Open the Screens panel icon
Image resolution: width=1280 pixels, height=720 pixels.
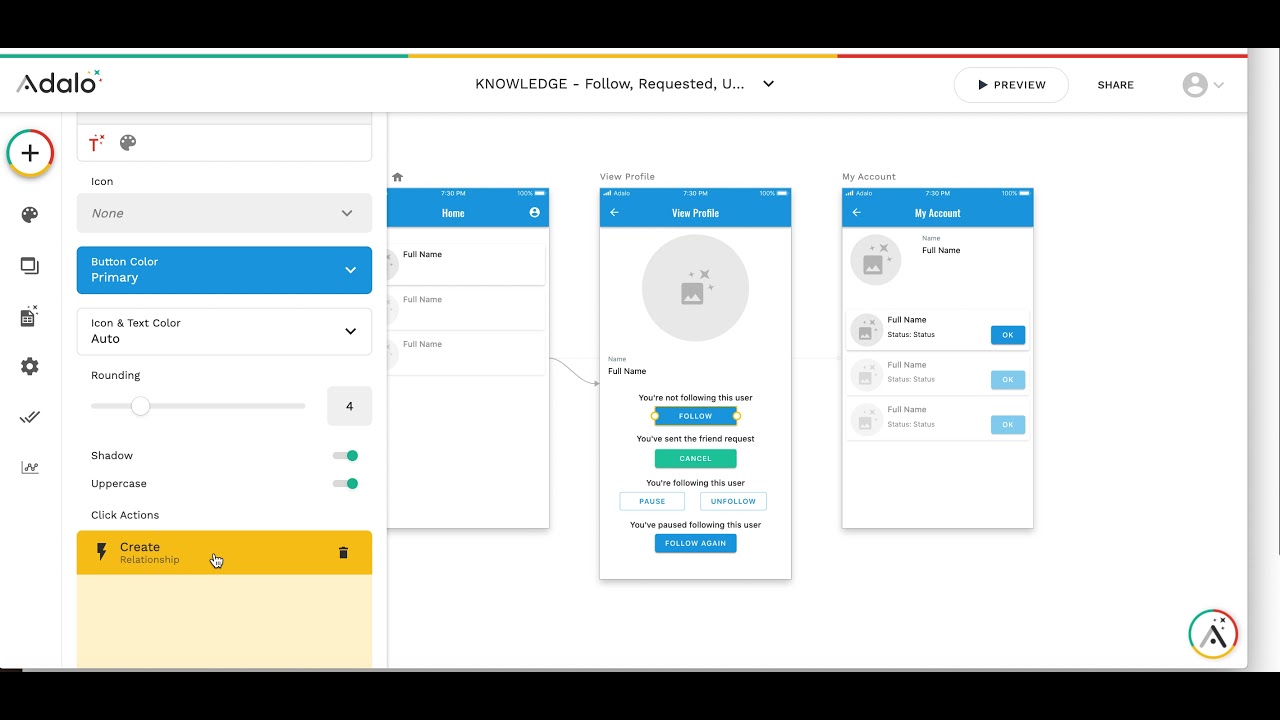pyautogui.click(x=30, y=266)
